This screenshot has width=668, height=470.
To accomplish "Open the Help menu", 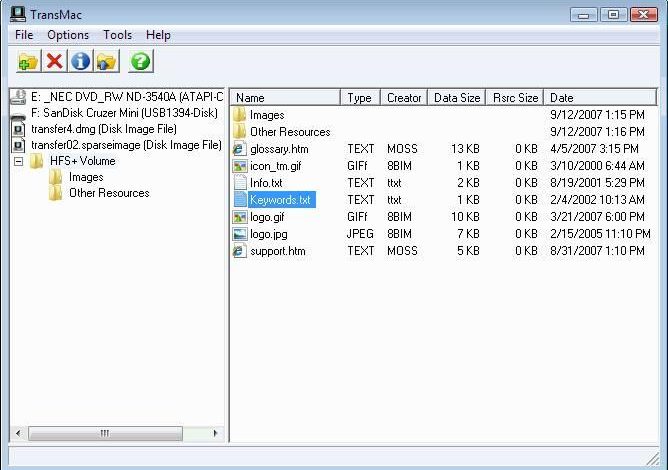I will pyautogui.click(x=158, y=35).
